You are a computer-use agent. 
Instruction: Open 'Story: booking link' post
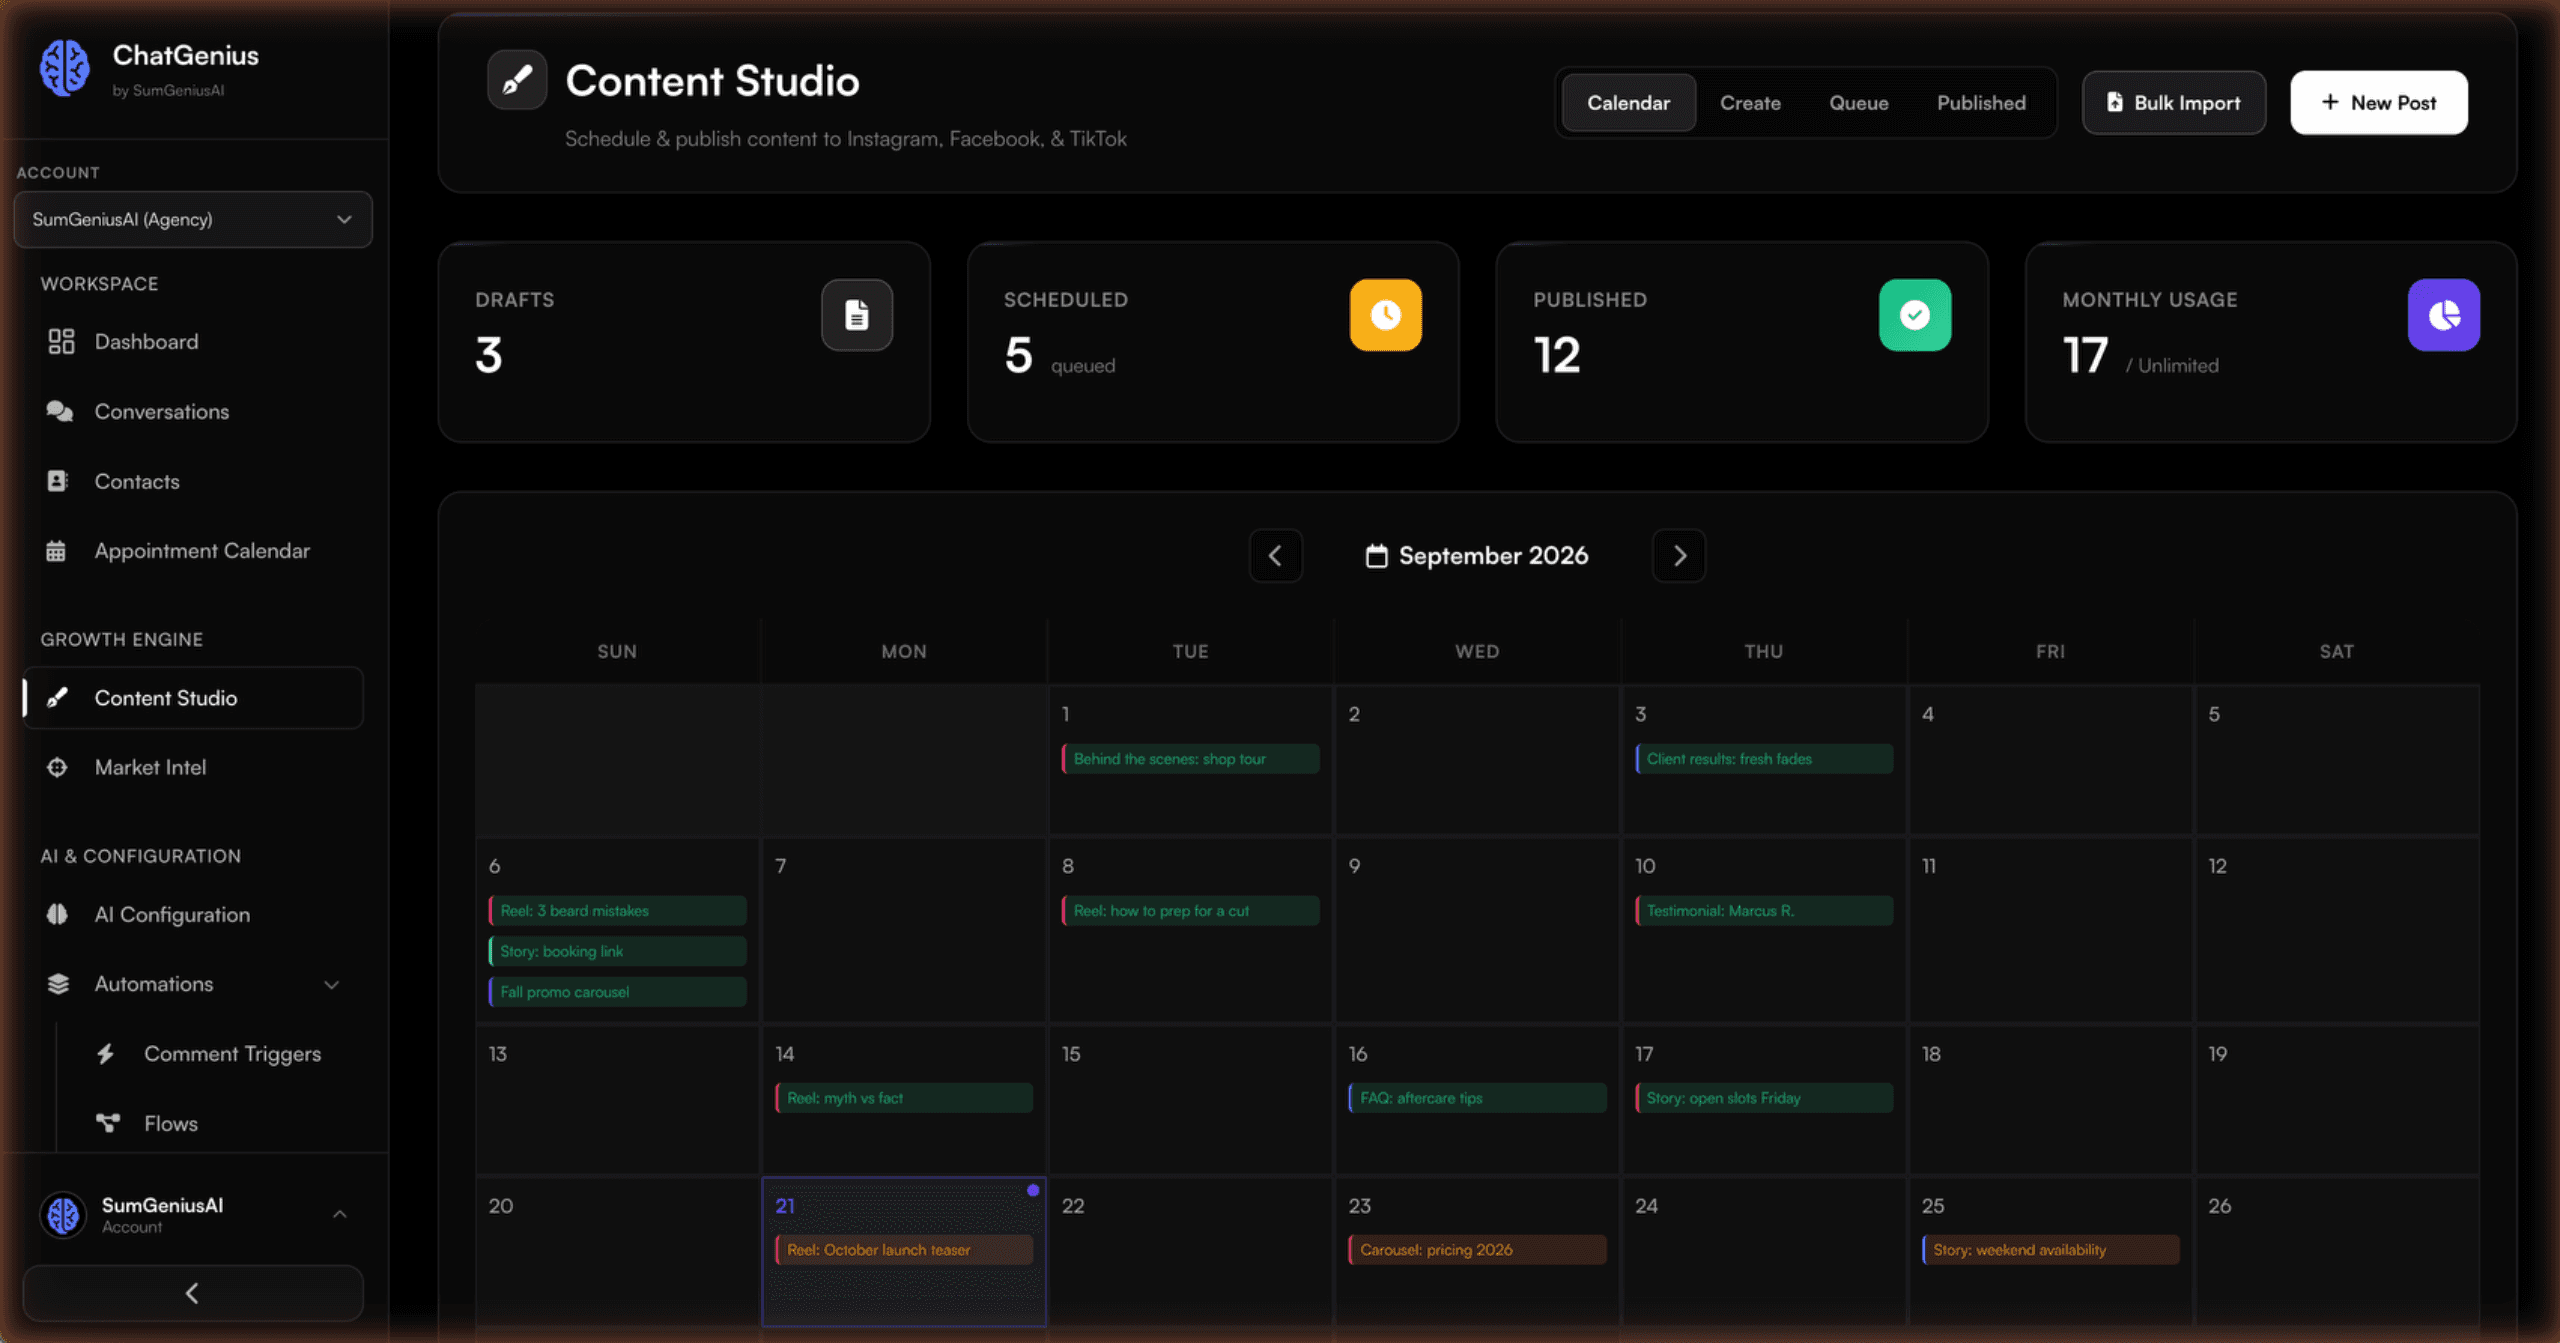click(617, 951)
